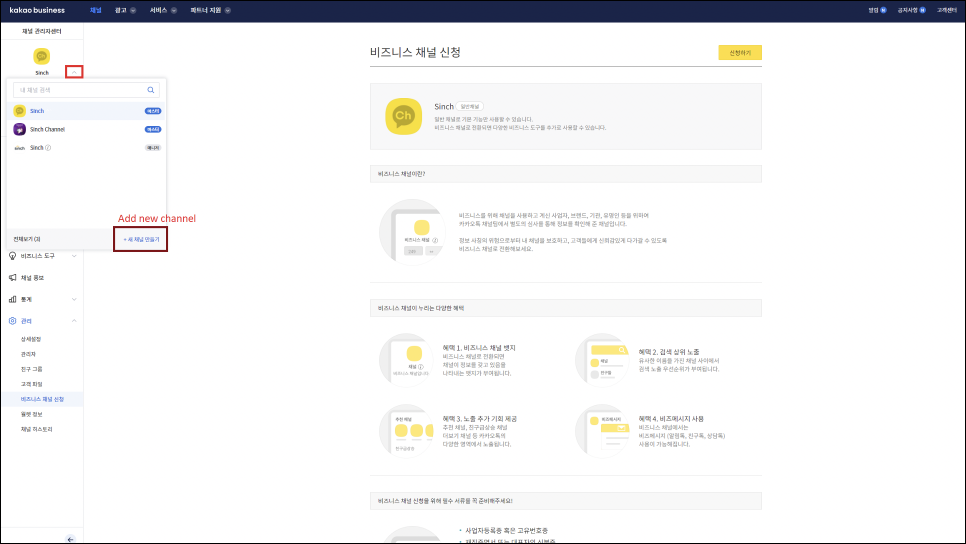The height and width of the screenshot is (544, 966).
Task: Click the info icon beside third Sinch
Action: (48, 148)
